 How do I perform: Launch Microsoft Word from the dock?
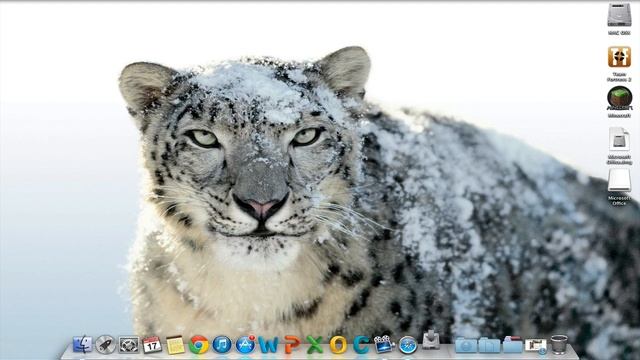(268, 345)
